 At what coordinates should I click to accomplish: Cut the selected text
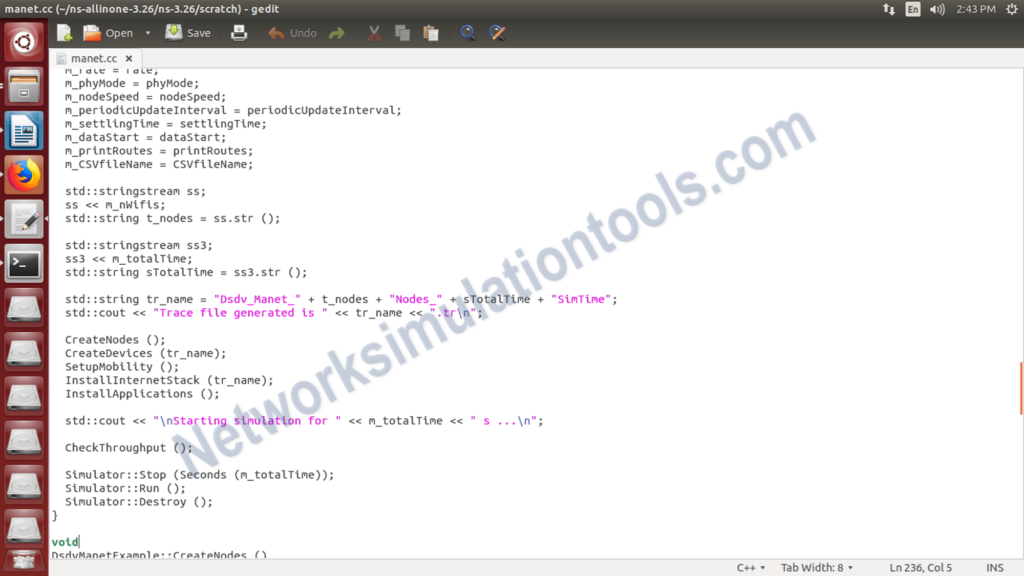click(373, 32)
